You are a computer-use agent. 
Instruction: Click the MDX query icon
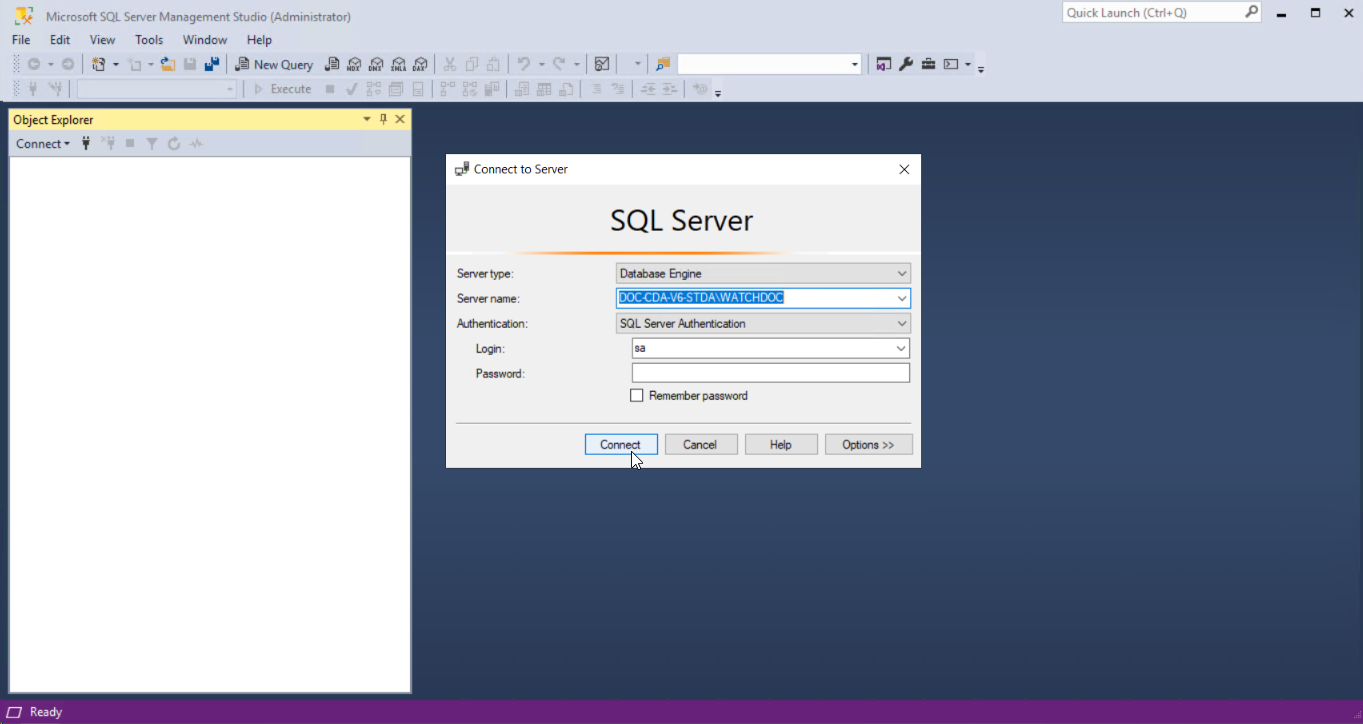click(354, 64)
